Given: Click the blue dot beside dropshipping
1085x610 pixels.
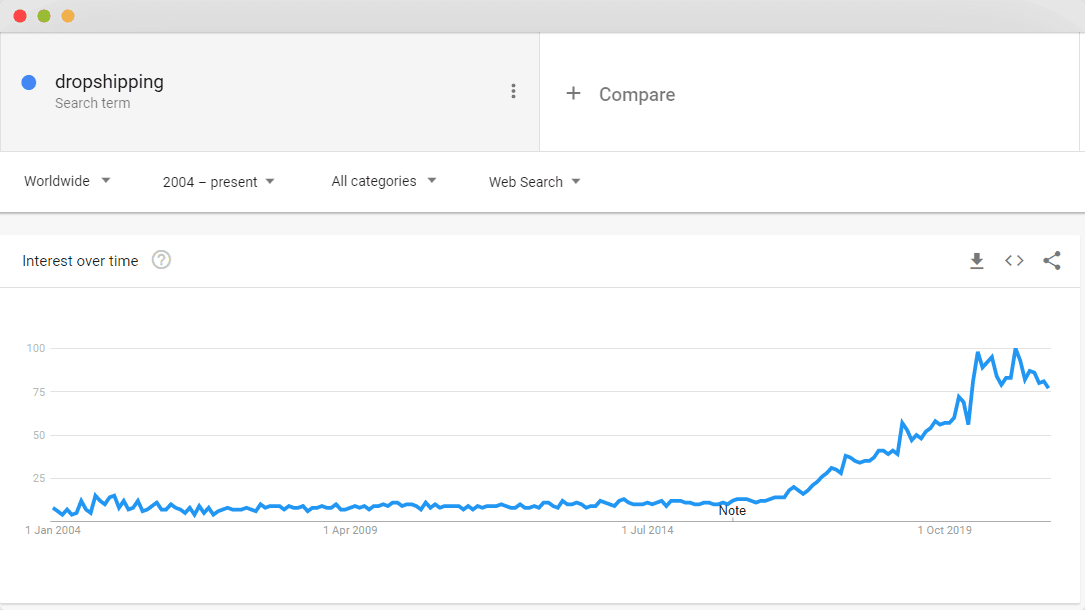Looking at the screenshot, I should [29, 83].
